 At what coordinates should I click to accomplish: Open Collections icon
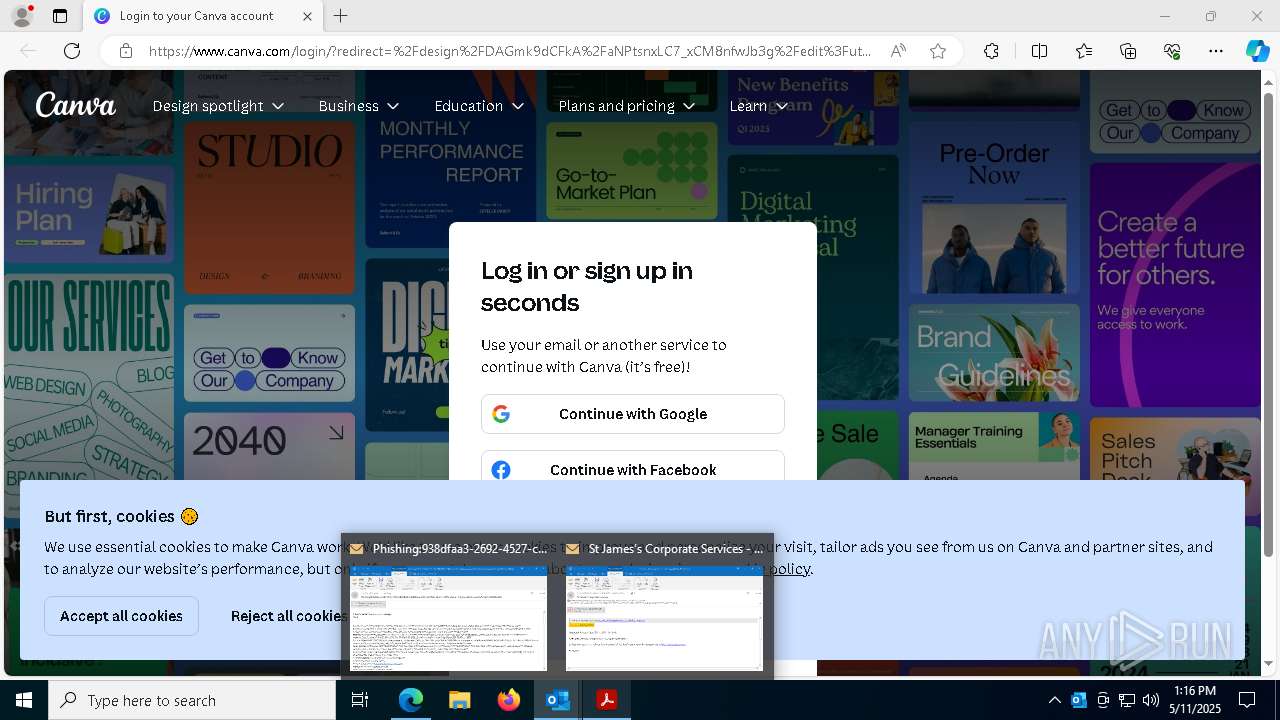[1128, 51]
